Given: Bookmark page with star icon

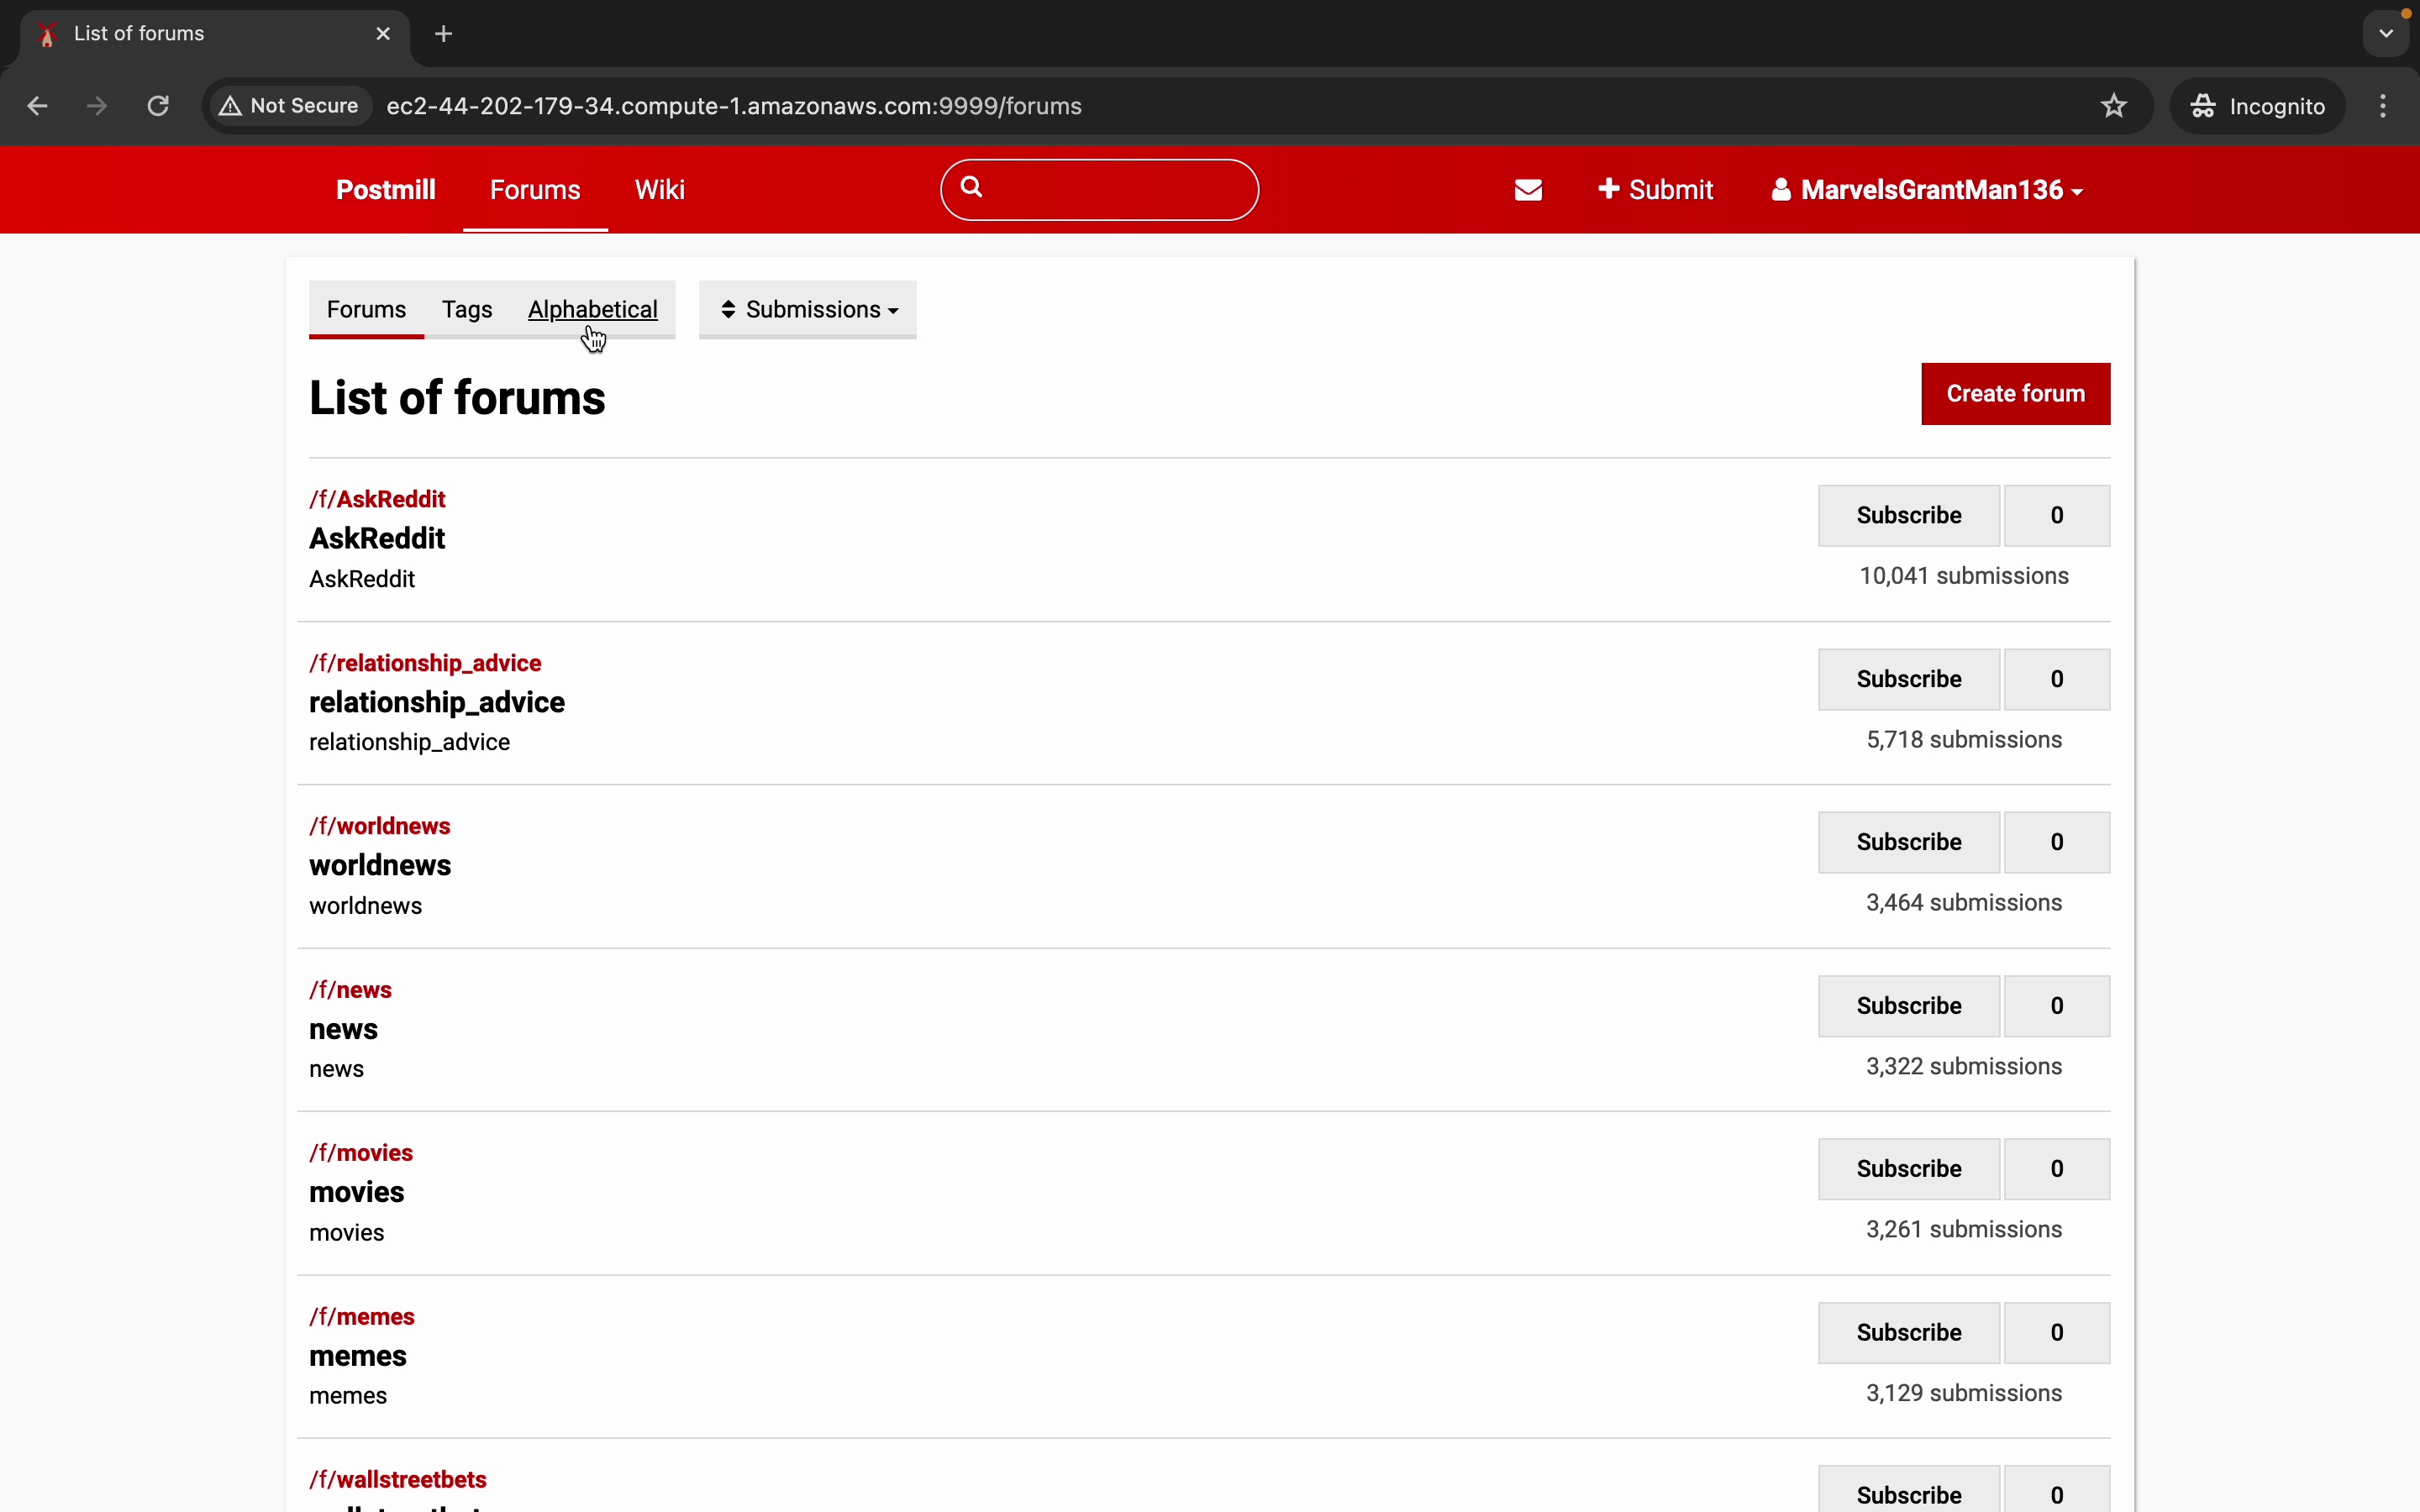Looking at the screenshot, I should point(2113,106).
